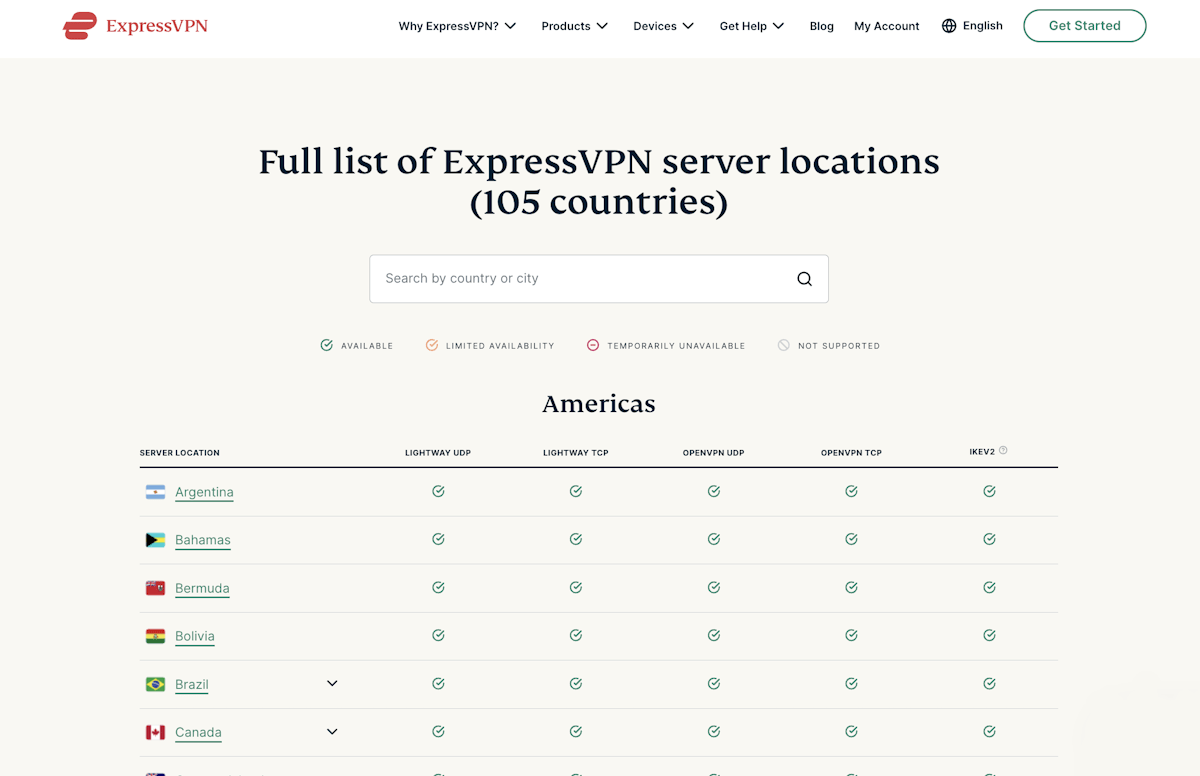Click the Temporarily Unavailable legend icon

(592, 345)
